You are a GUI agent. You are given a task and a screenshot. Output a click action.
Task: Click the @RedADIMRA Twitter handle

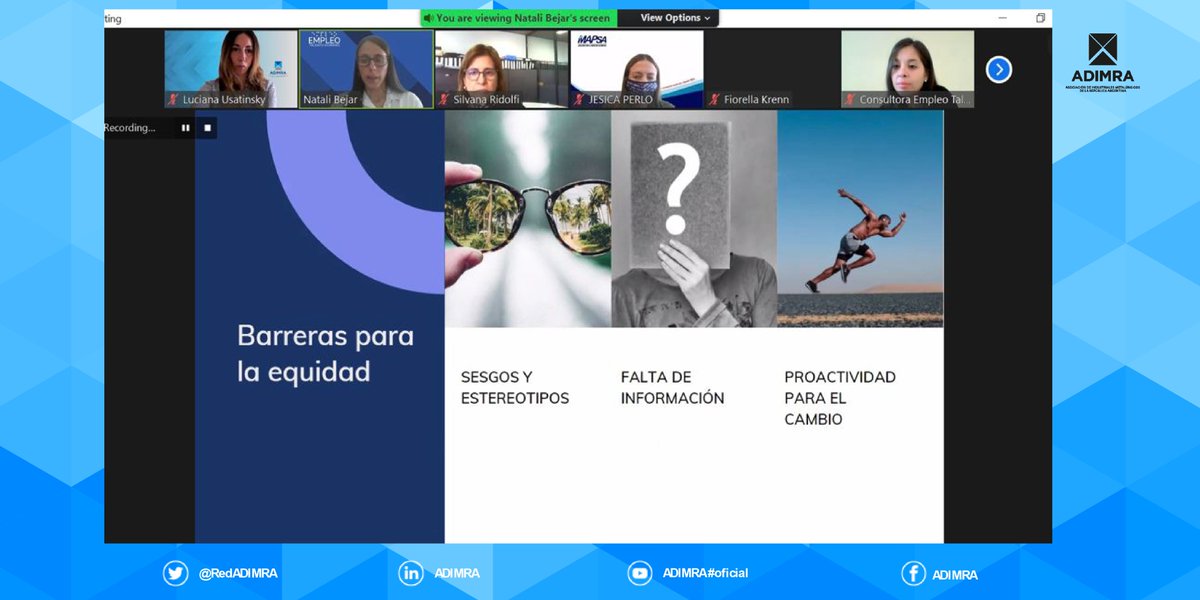pos(238,574)
